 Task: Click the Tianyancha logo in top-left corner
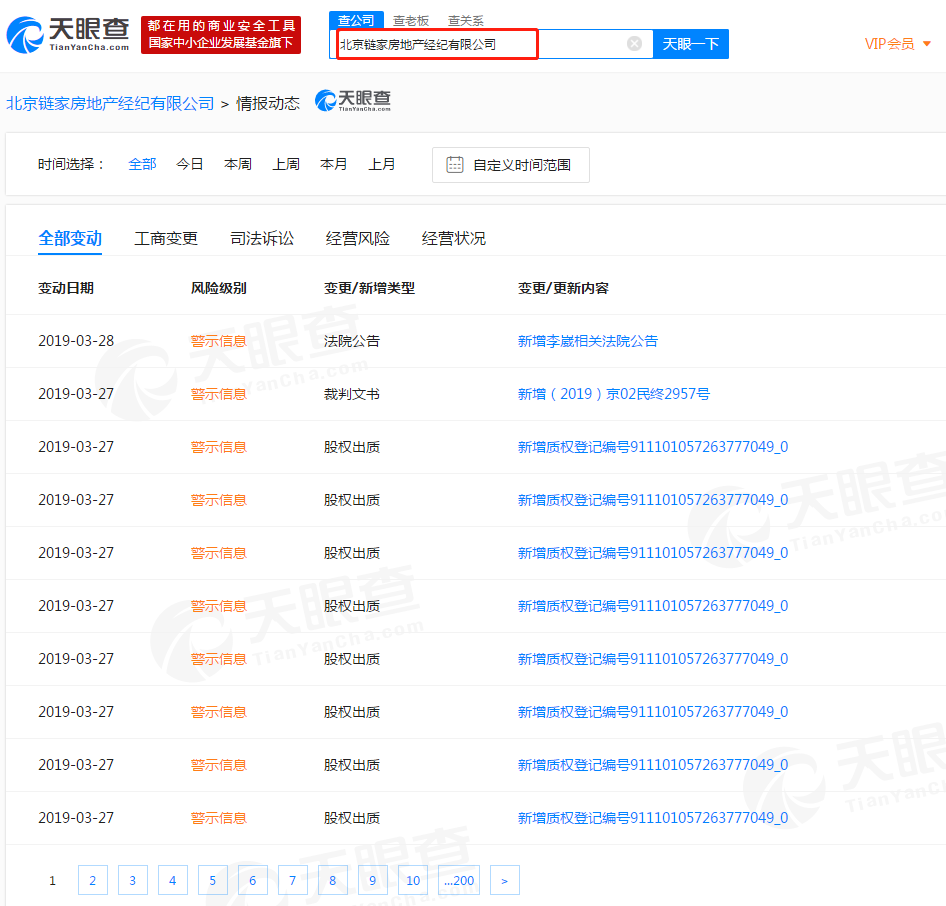coord(62,33)
